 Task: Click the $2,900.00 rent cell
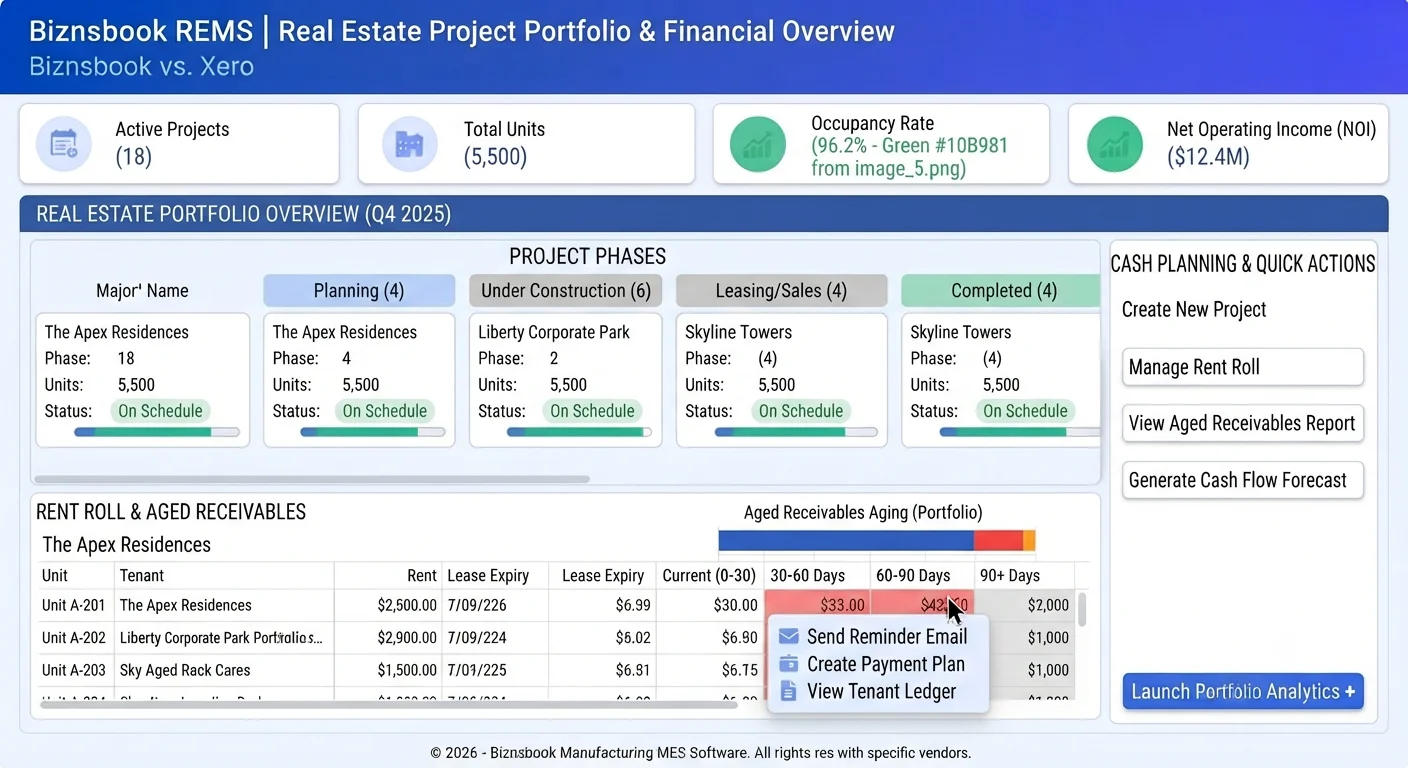pos(388,638)
